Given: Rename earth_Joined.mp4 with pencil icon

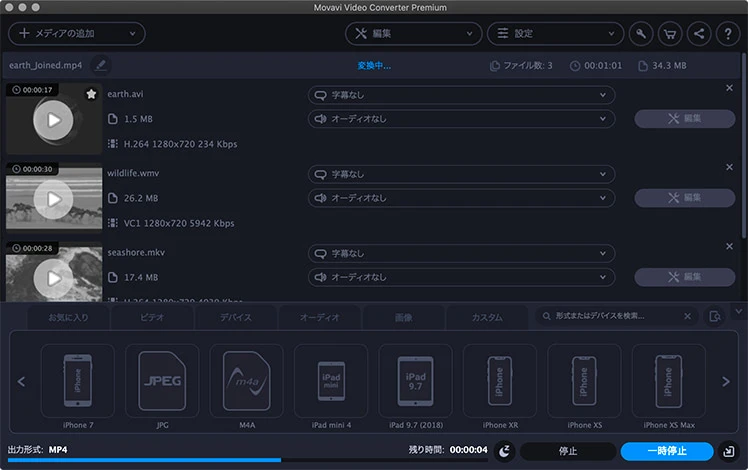Looking at the screenshot, I should pyautogui.click(x=101, y=65).
